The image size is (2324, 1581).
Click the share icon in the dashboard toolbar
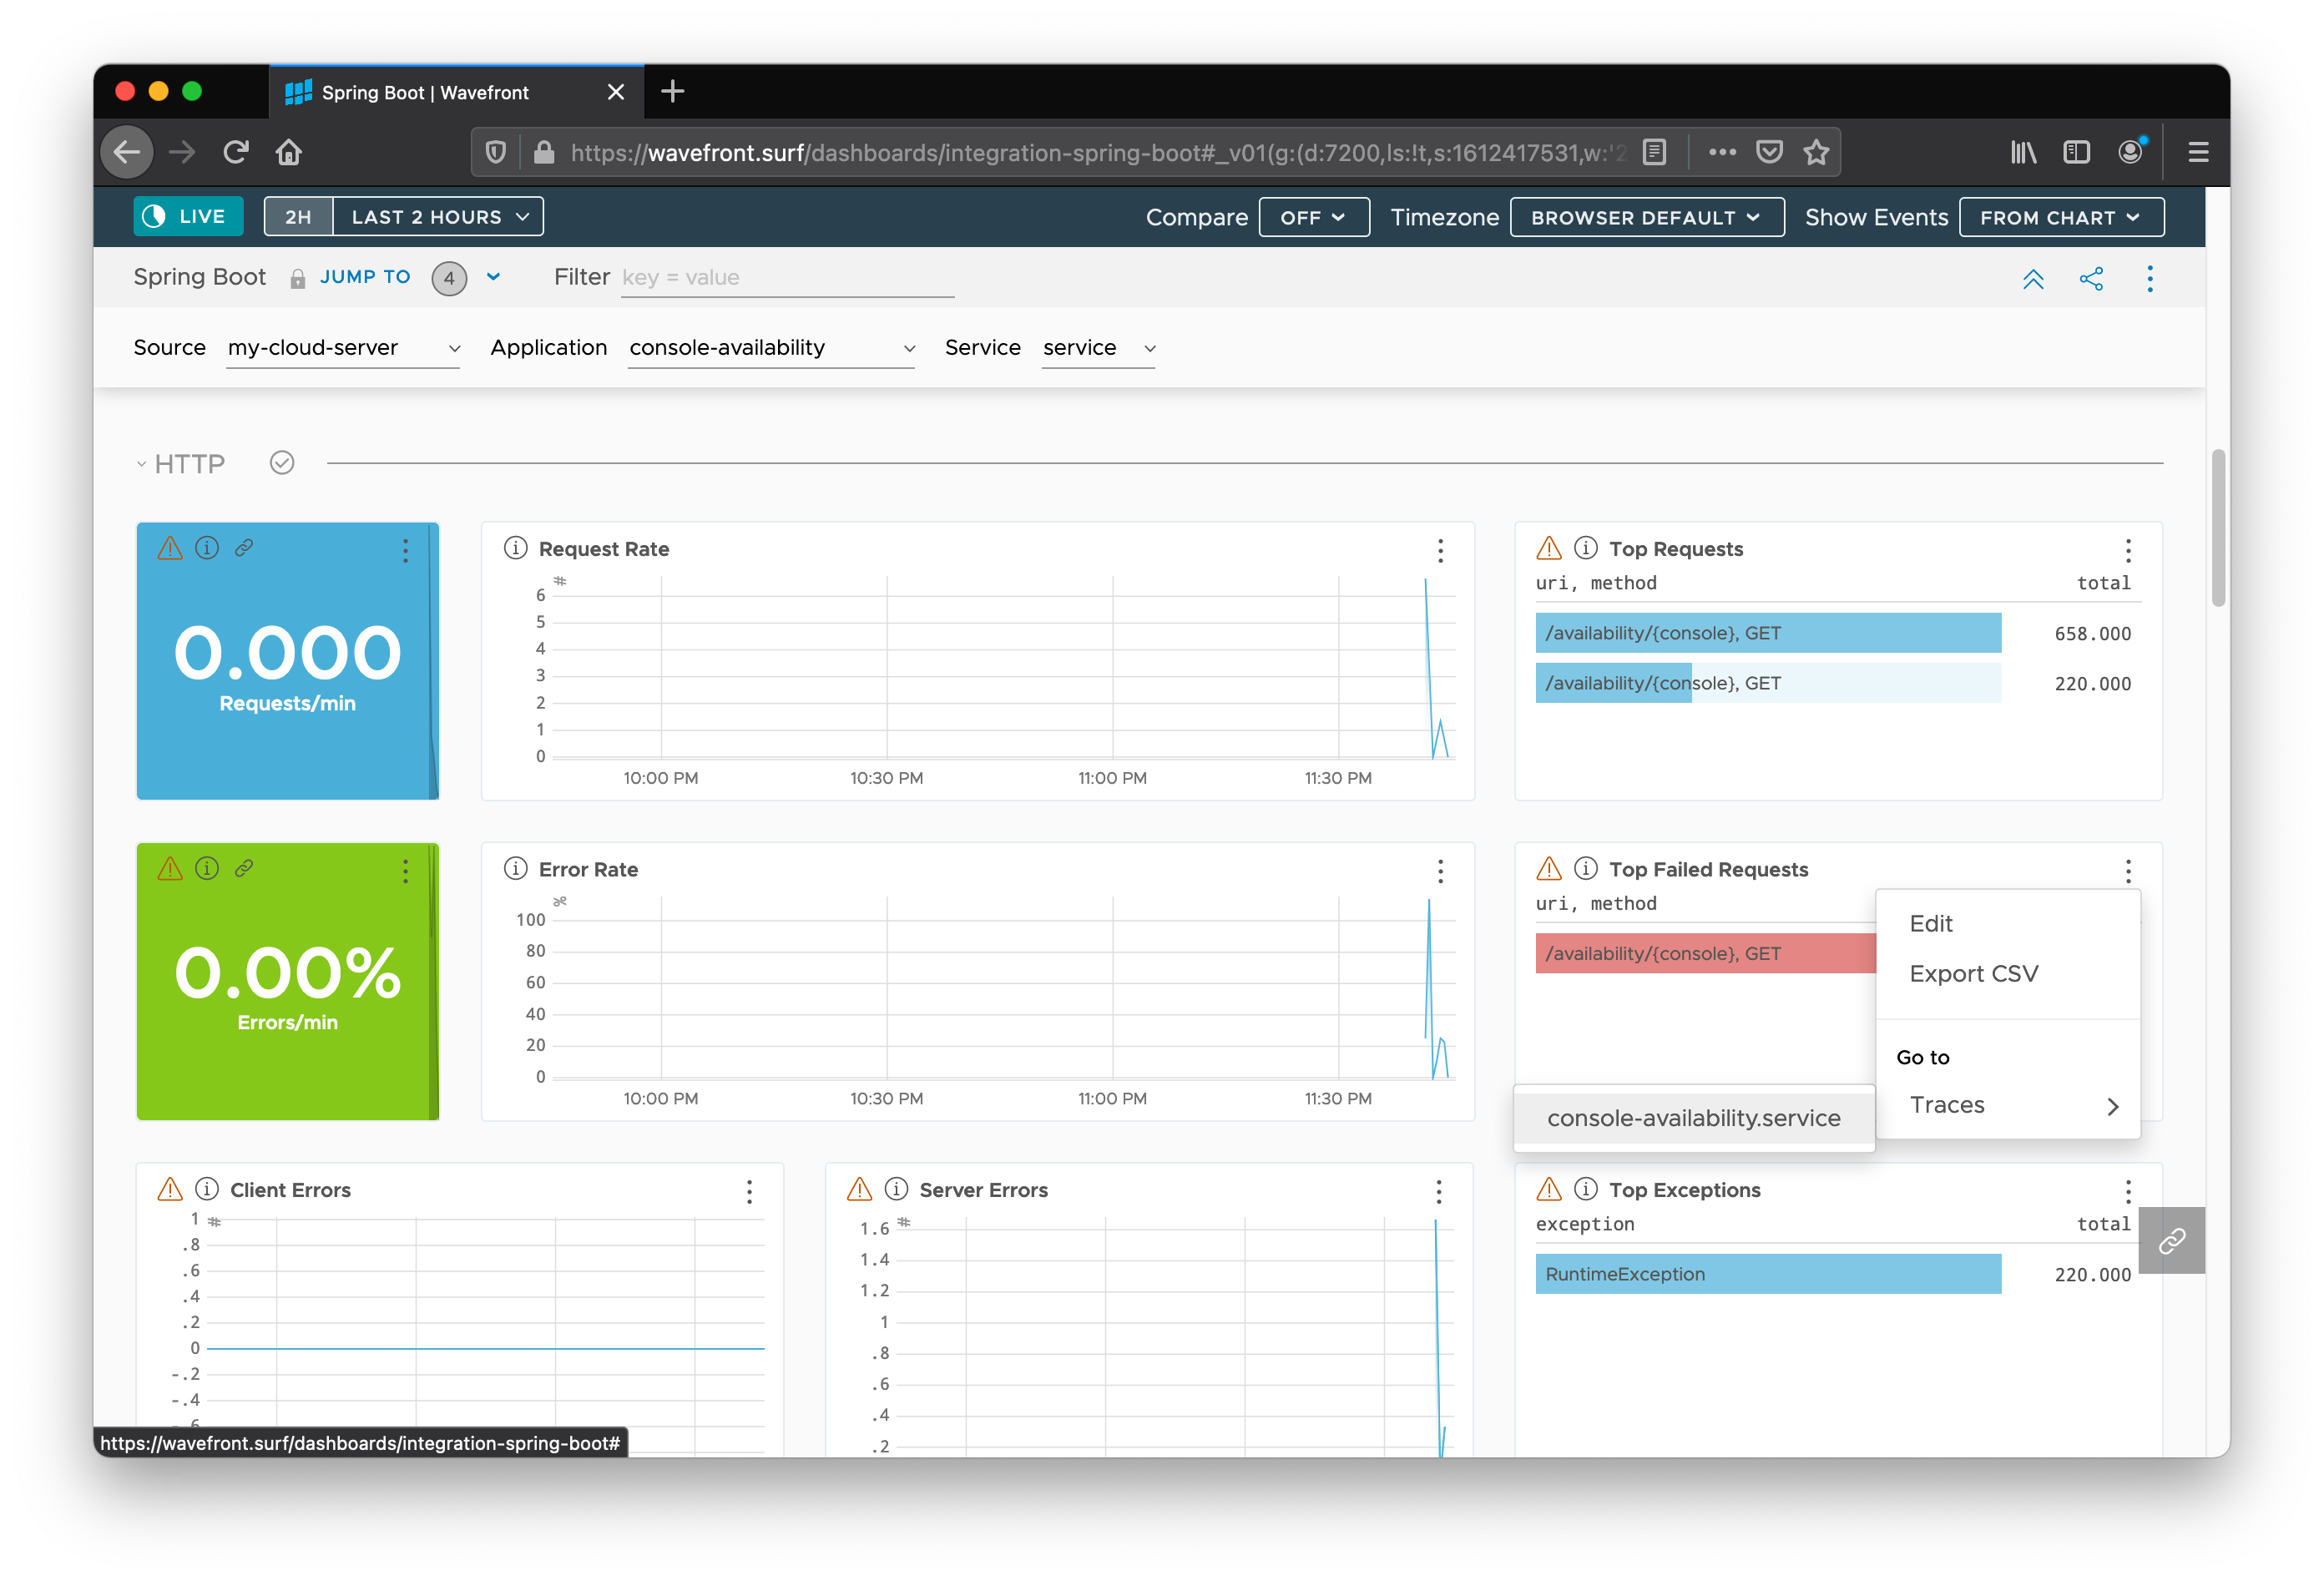pyautogui.click(x=2089, y=279)
